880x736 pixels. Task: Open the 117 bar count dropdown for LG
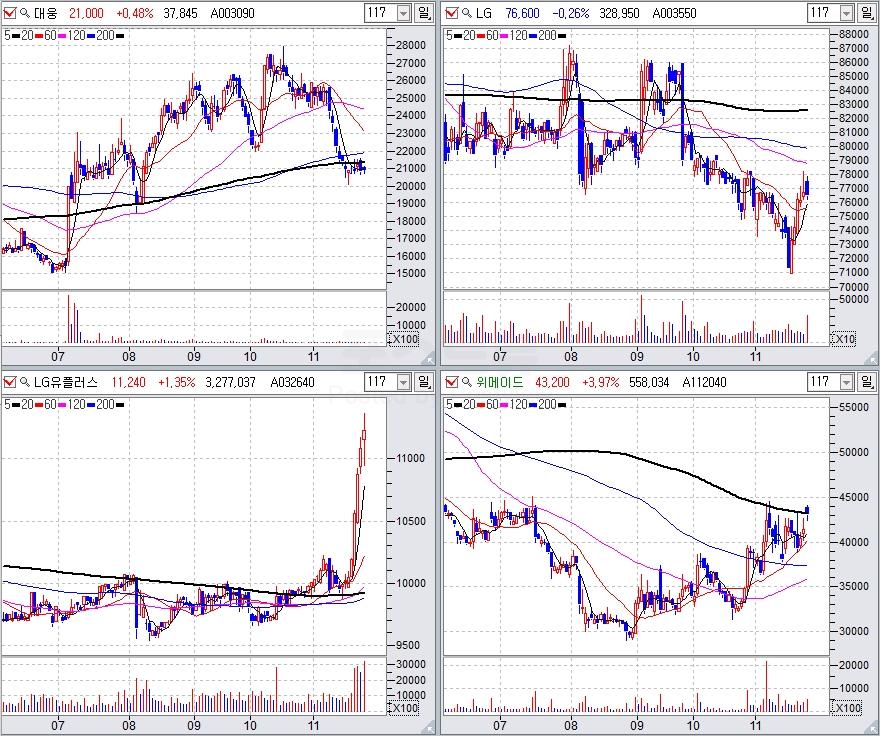[x=844, y=13]
